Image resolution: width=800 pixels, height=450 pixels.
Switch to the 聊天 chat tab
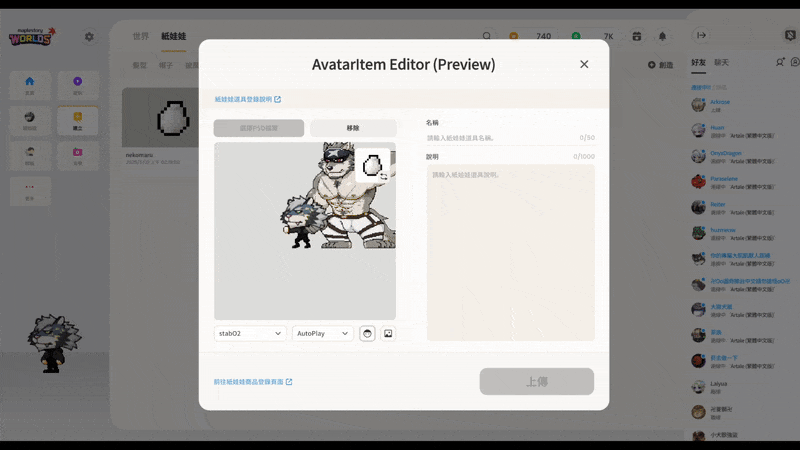721,62
